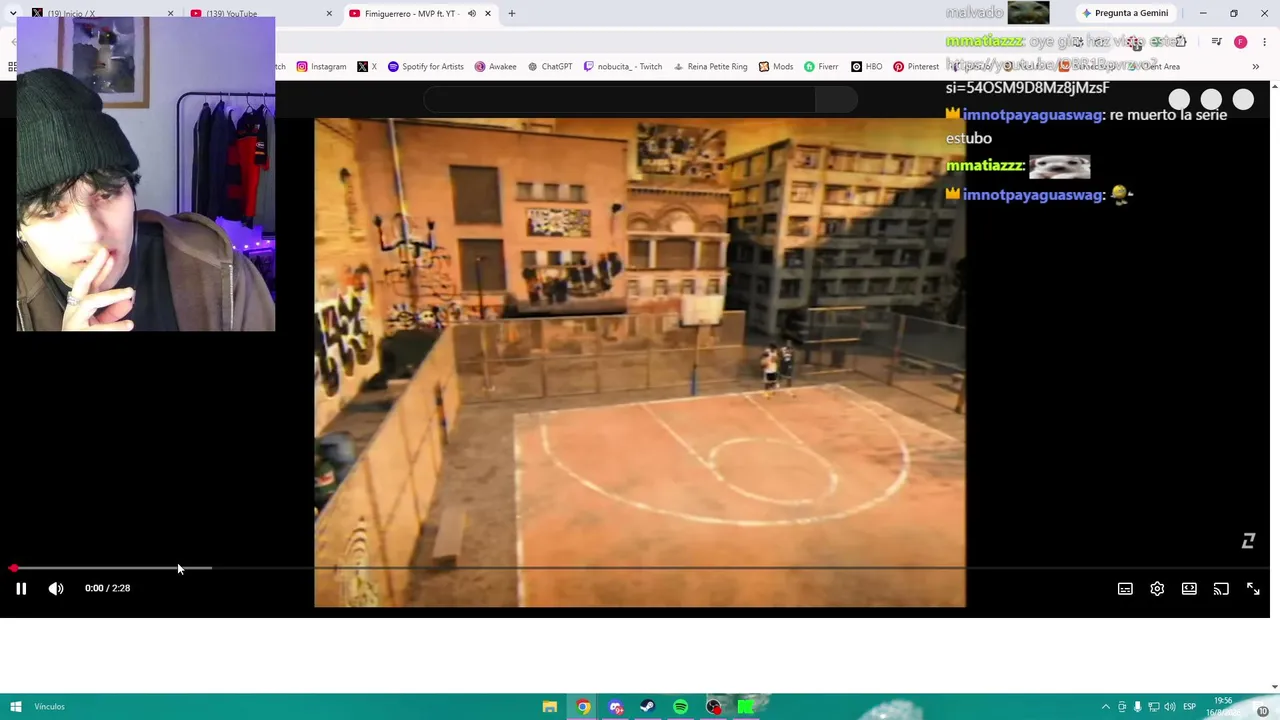Restore down the Chrome window
The width and height of the screenshot is (1280, 720).
pos(1234,13)
